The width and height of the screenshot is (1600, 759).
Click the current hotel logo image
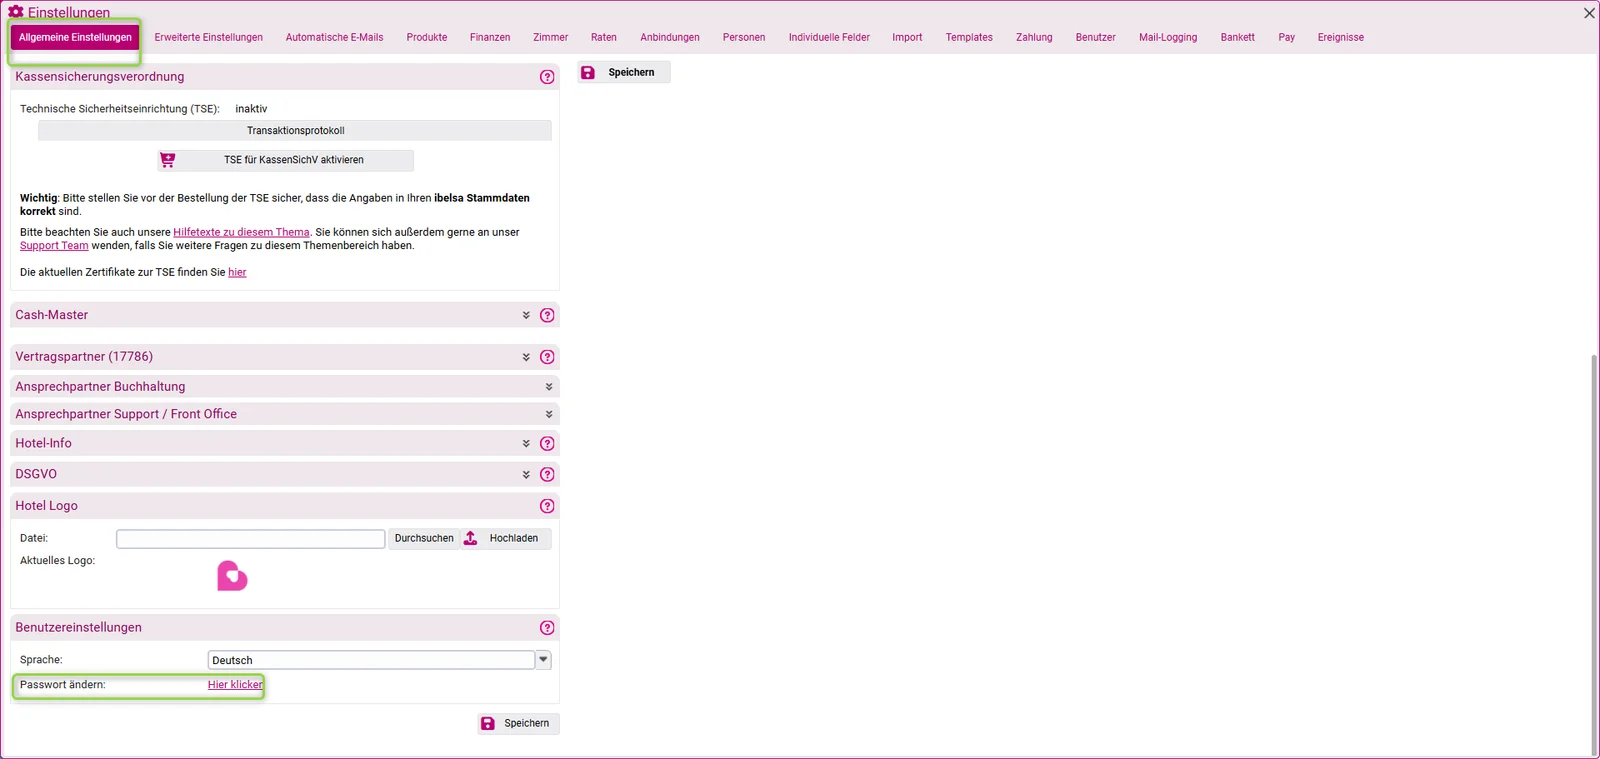pos(232,577)
